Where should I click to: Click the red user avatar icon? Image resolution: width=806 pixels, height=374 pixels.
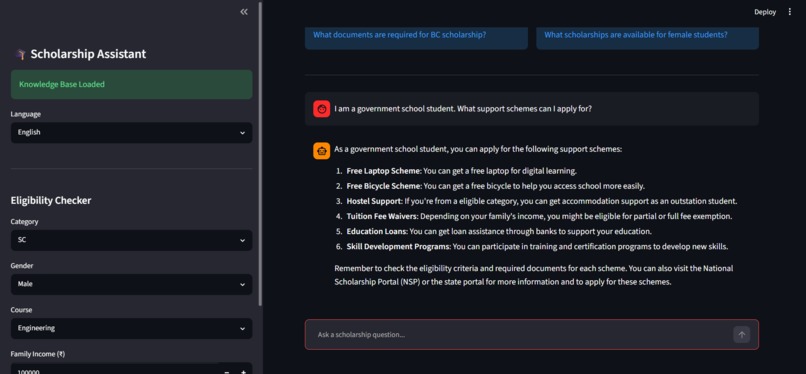(321, 109)
